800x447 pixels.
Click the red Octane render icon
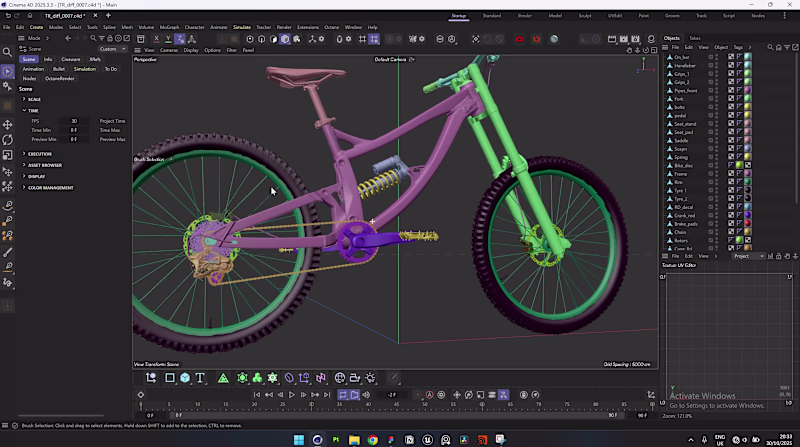[x=519, y=39]
